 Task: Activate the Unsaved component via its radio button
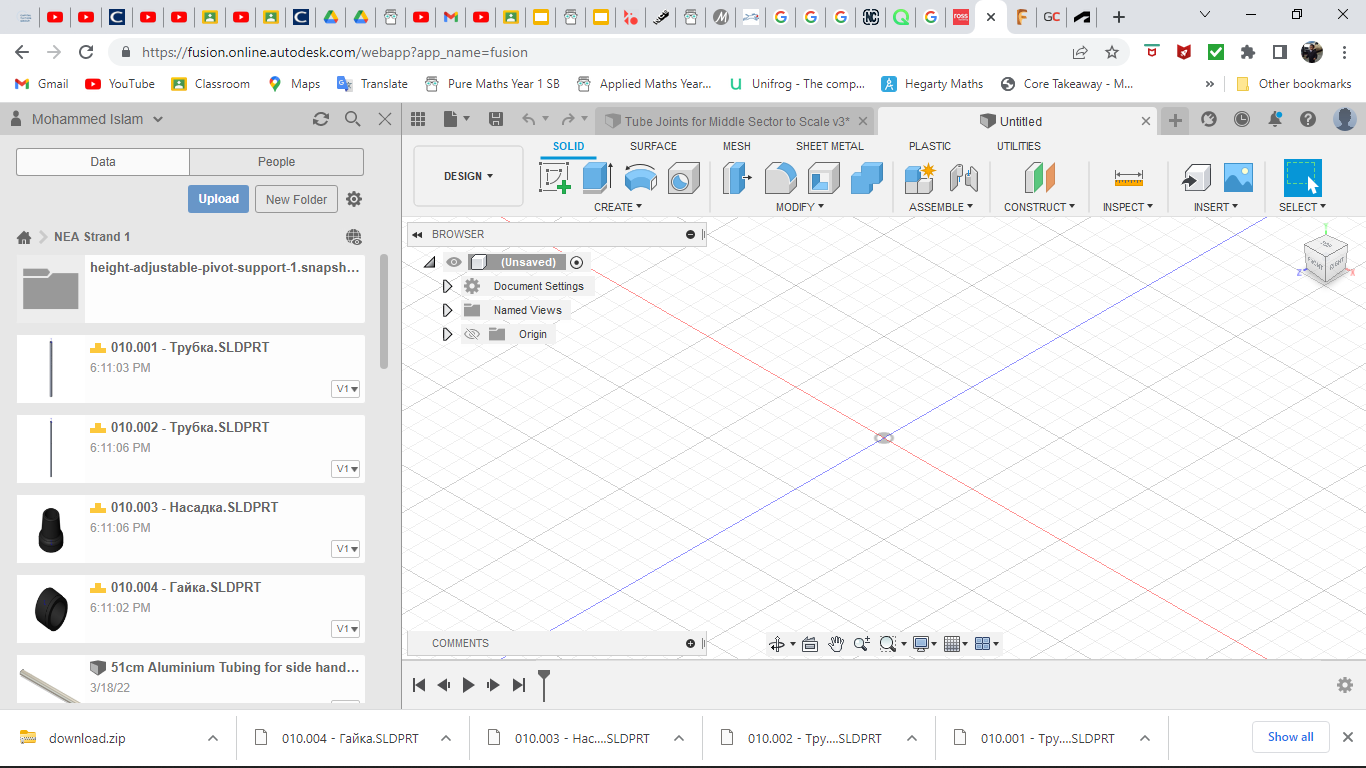pos(576,261)
